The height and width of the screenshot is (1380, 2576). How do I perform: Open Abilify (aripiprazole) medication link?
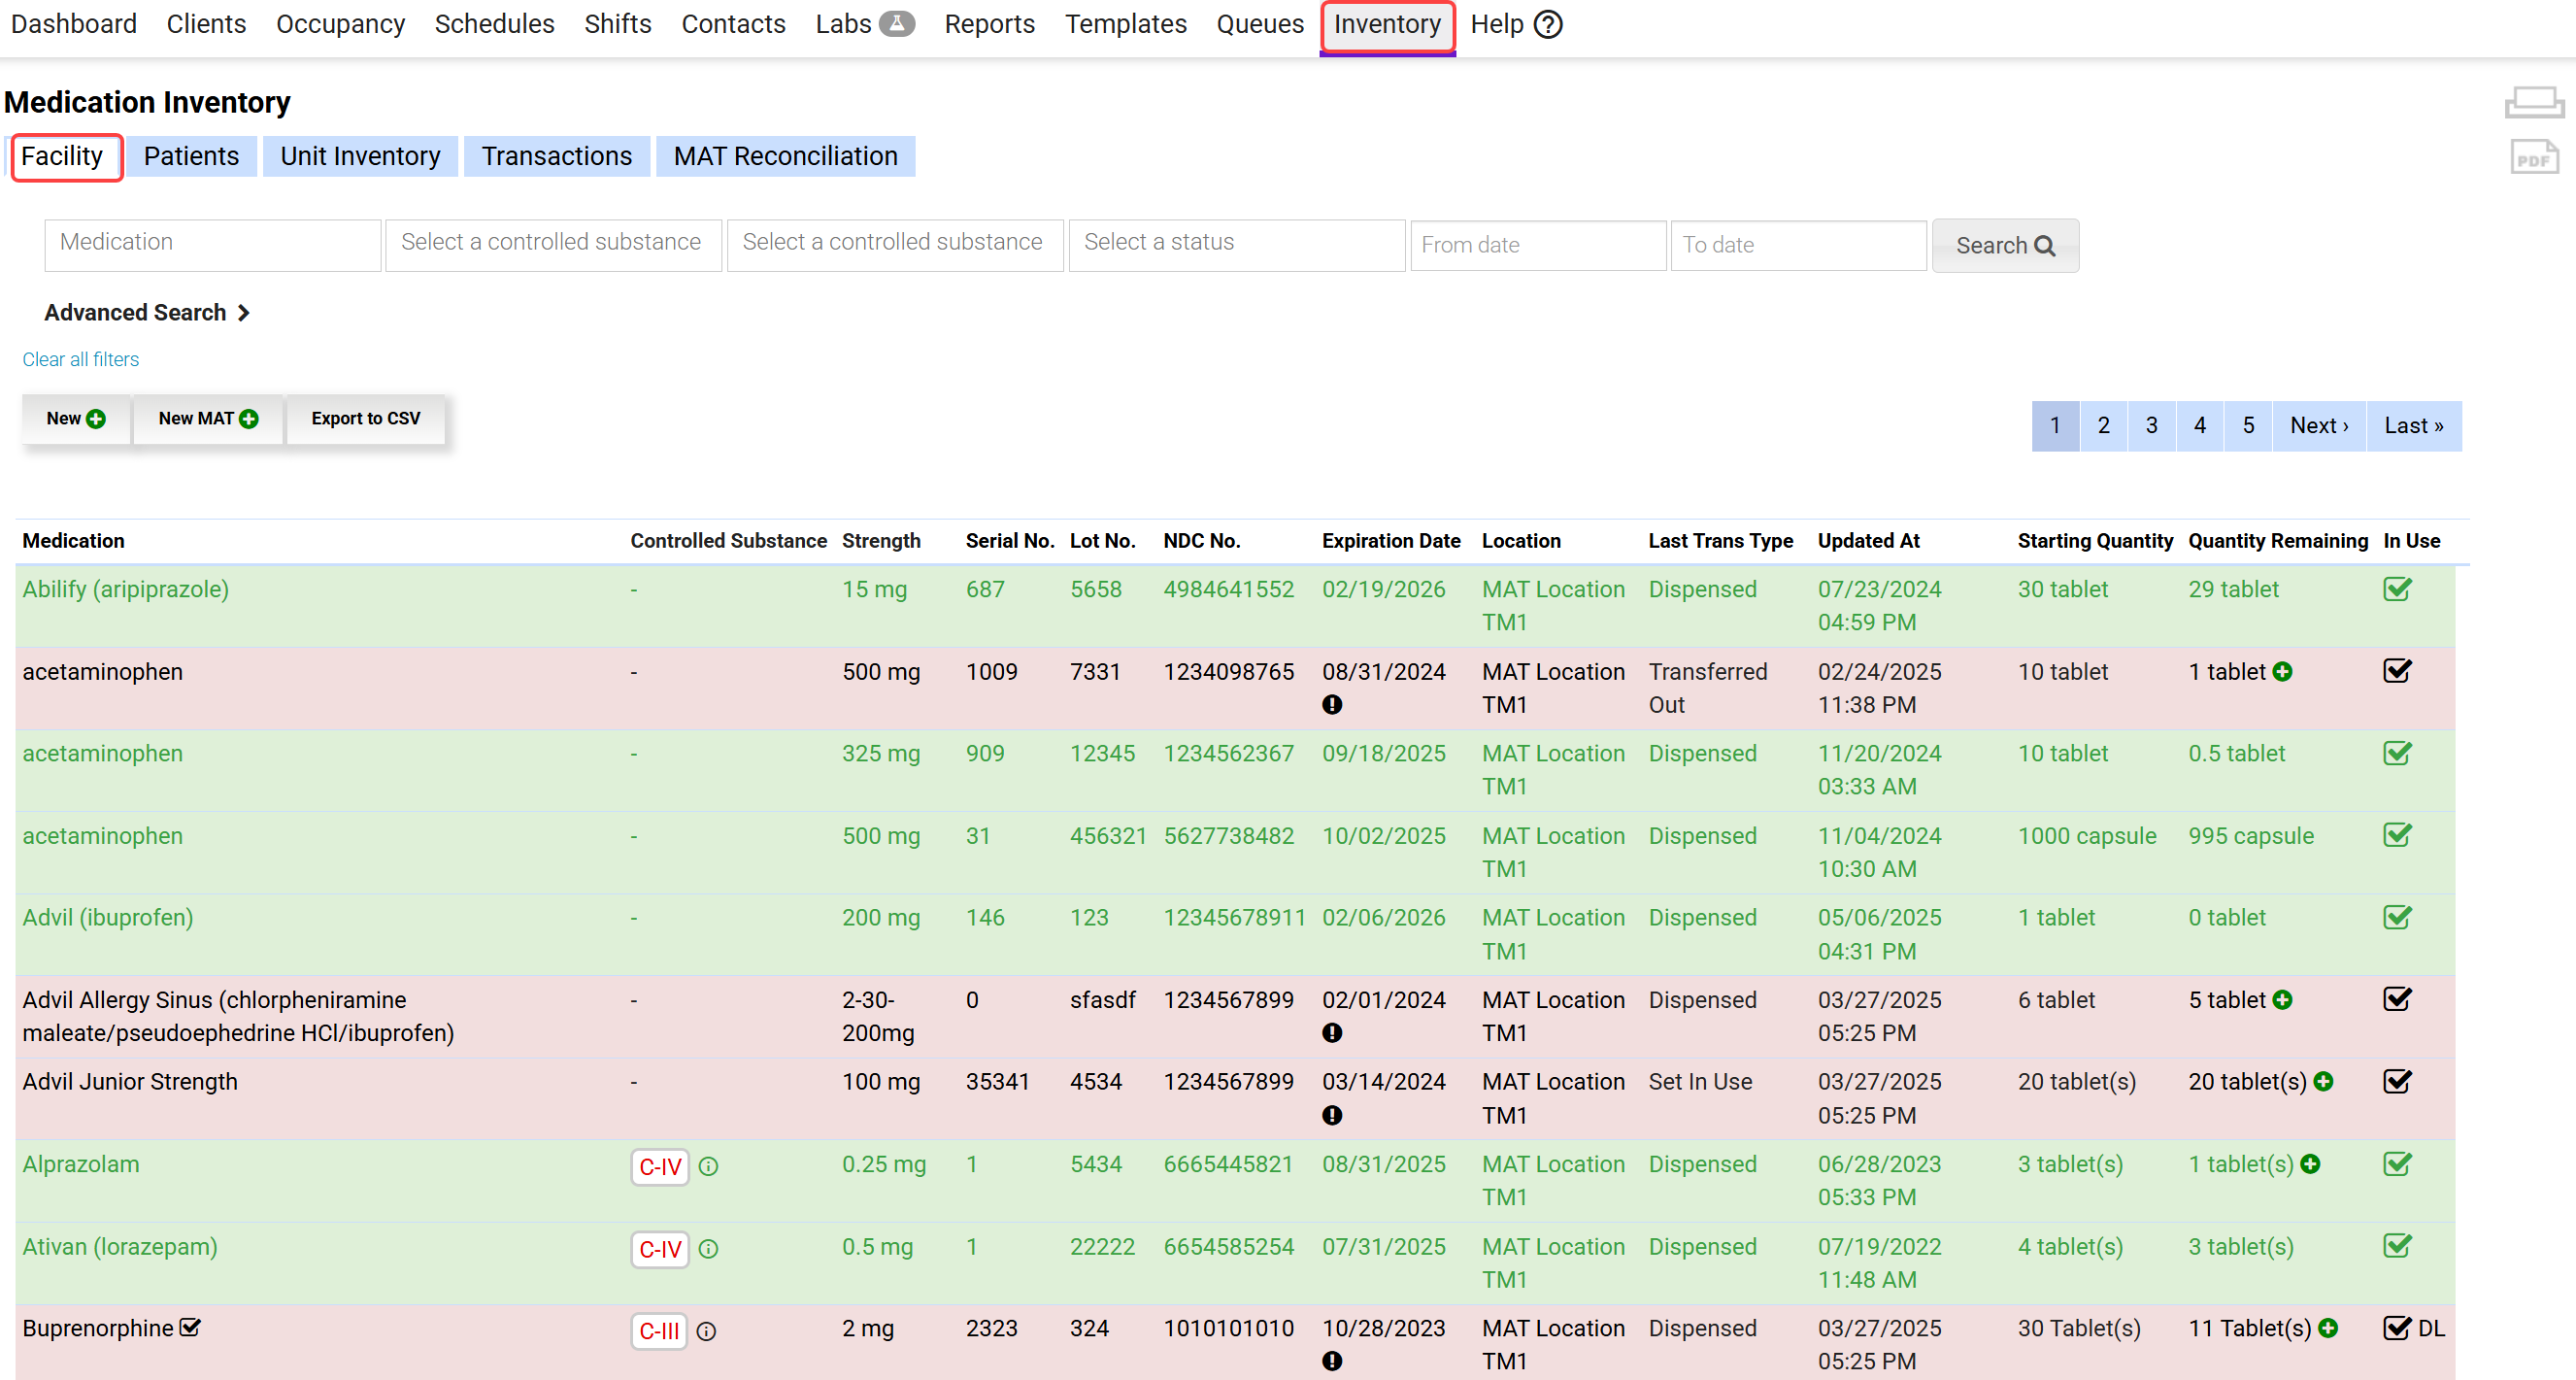coord(126,589)
